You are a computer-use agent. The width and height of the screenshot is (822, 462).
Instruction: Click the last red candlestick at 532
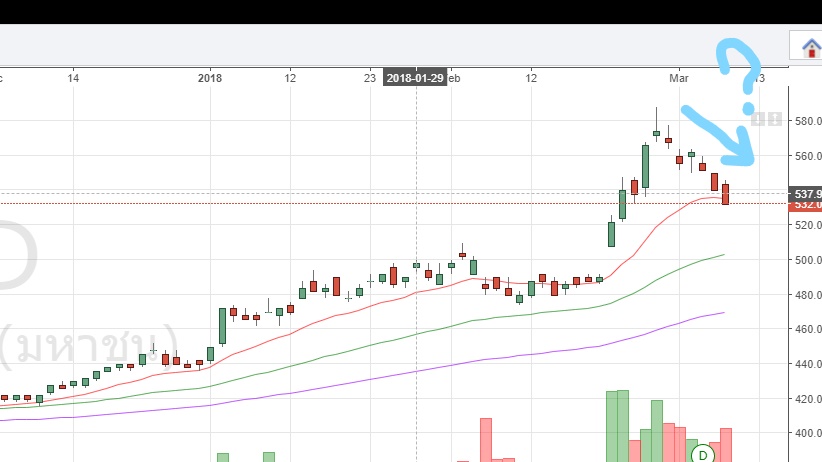coord(726,194)
